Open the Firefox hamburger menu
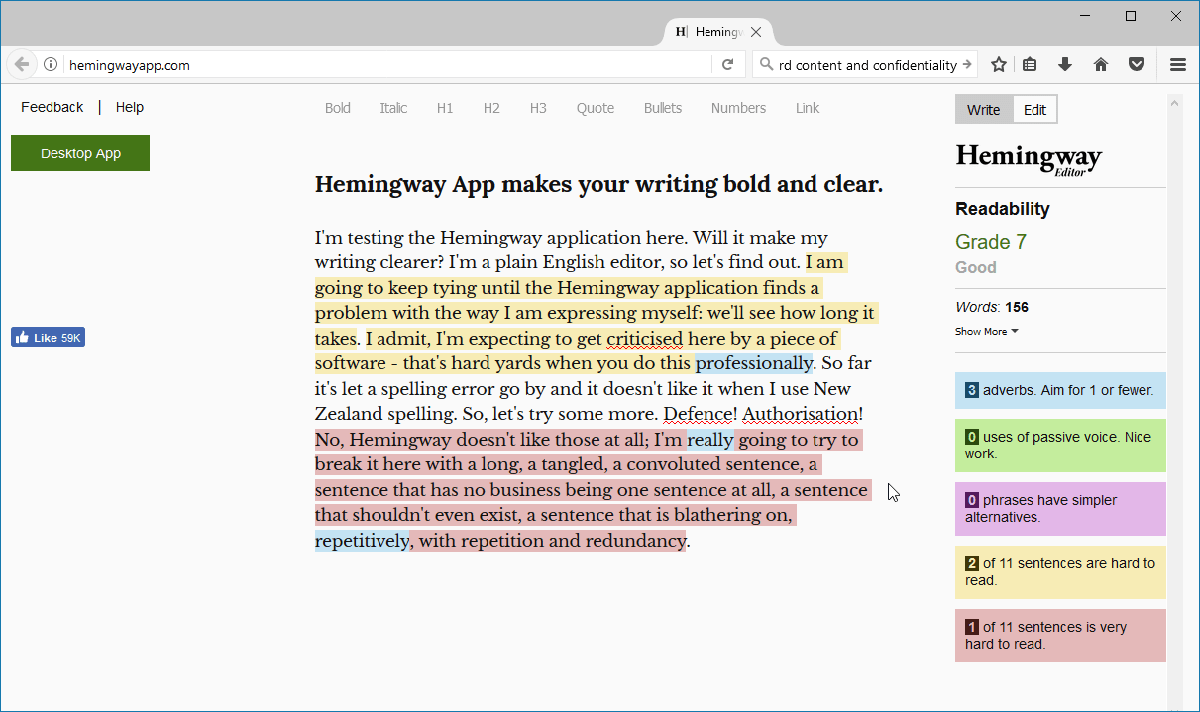Viewport: 1200px width, 712px height. tap(1178, 65)
